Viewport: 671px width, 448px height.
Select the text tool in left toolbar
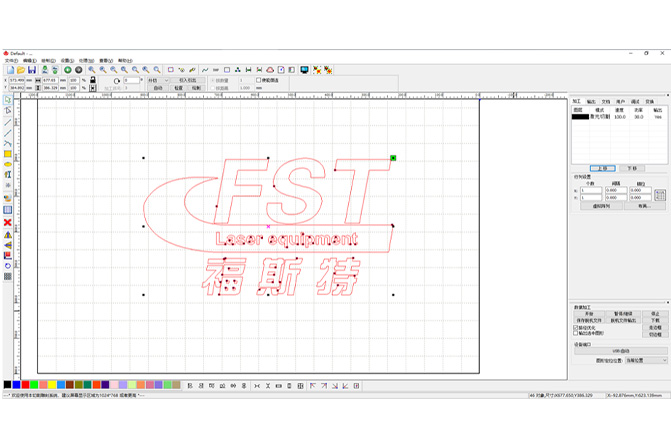(x=8, y=175)
